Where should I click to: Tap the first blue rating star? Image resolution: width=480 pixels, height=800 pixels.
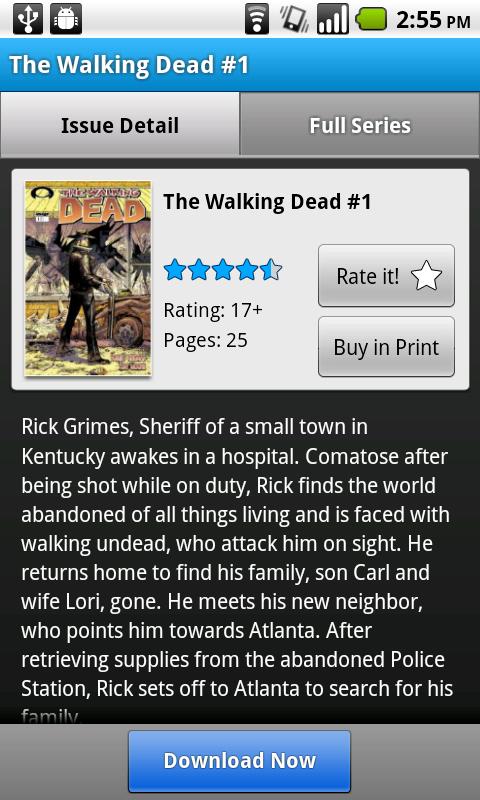pyautogui.click(x=175, y=269)
